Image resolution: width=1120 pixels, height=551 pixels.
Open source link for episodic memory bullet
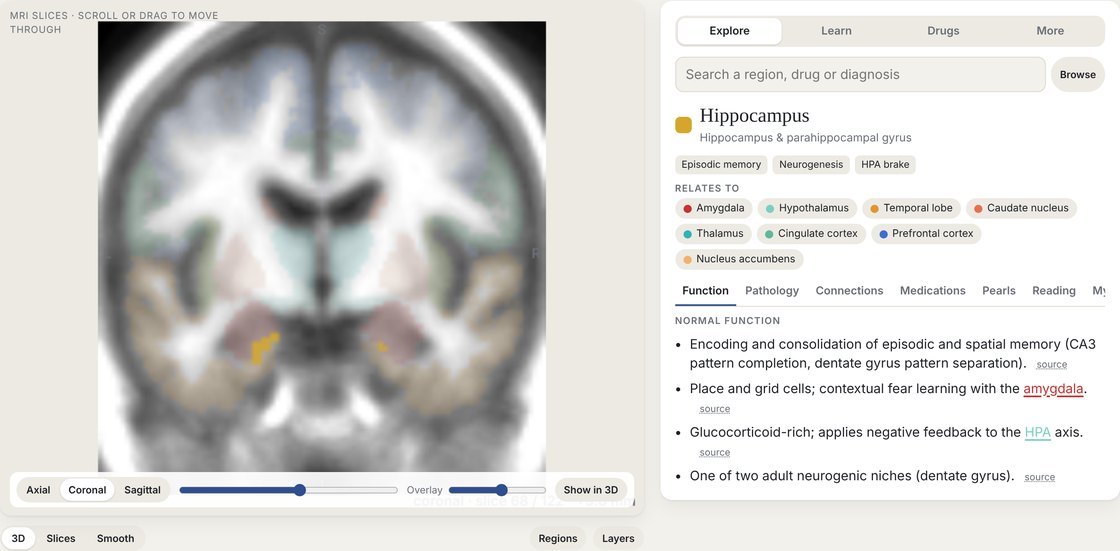(x=1051, y=364)
